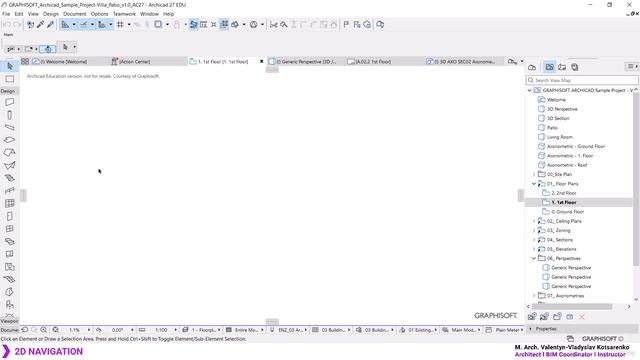This screenshot has width=640, height=360.
Task: Select the Marquee tool in the toolbox
Action: [10, 79]
